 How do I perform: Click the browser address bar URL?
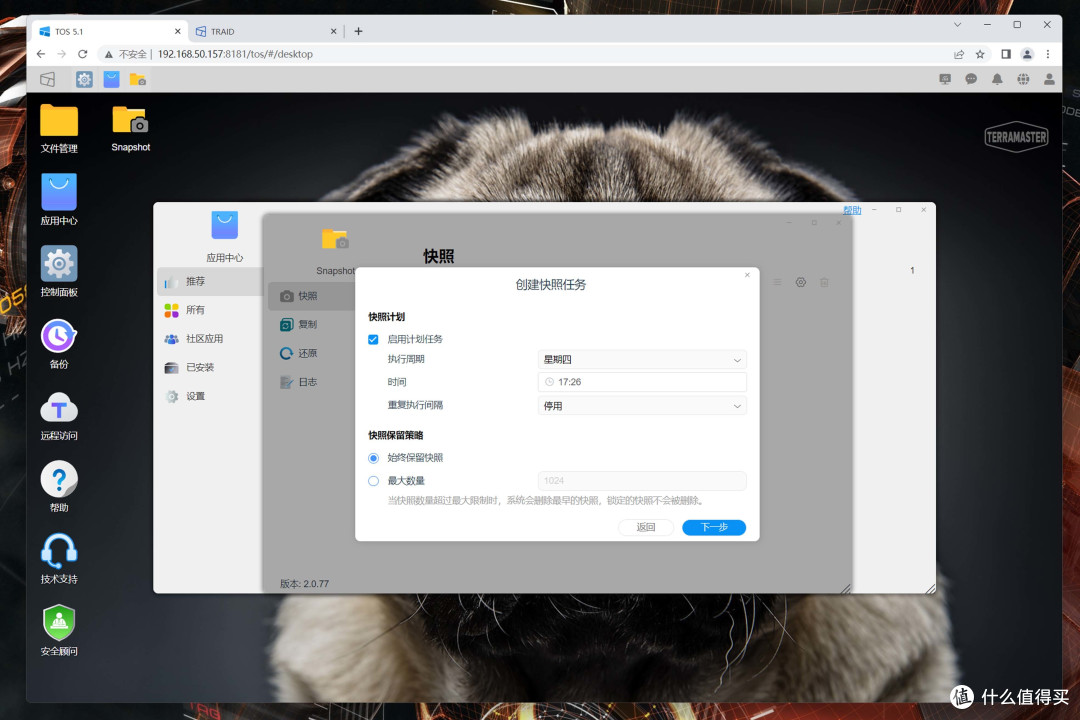click(x=235, y=54)
